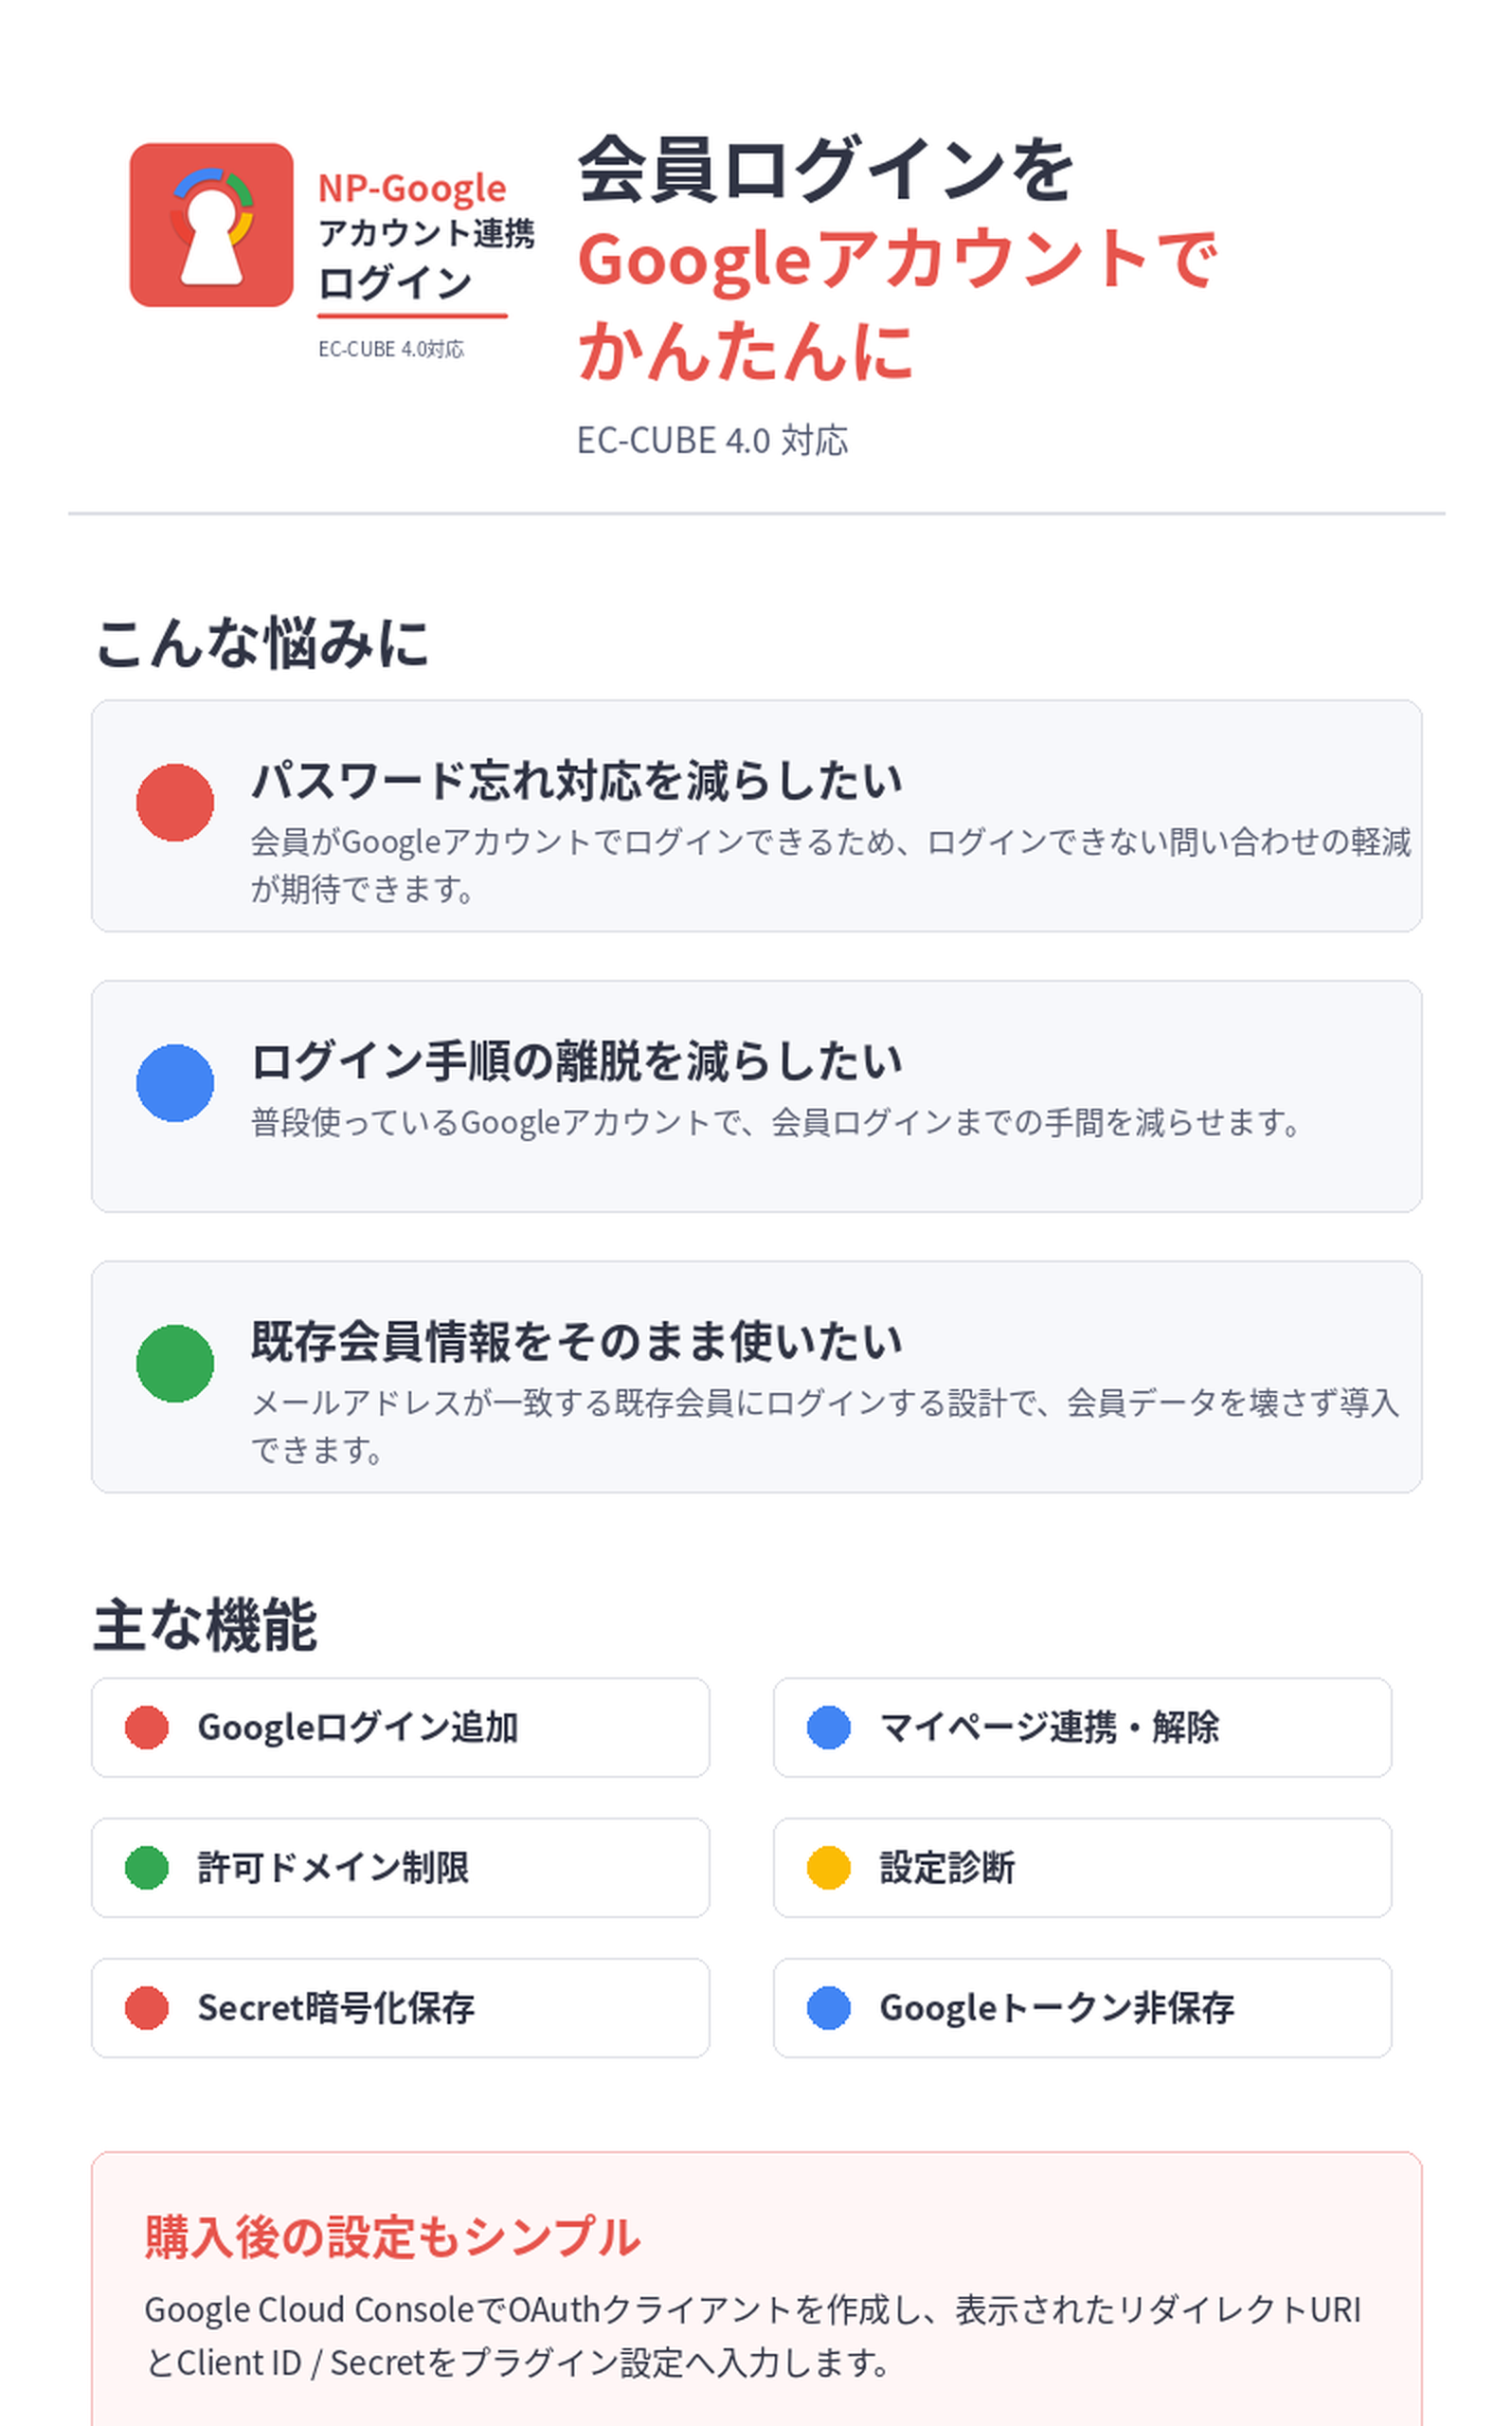Click the こんな悩みに section heading
This screenshot has height=2426, width=1512.
tap(262, 642)
